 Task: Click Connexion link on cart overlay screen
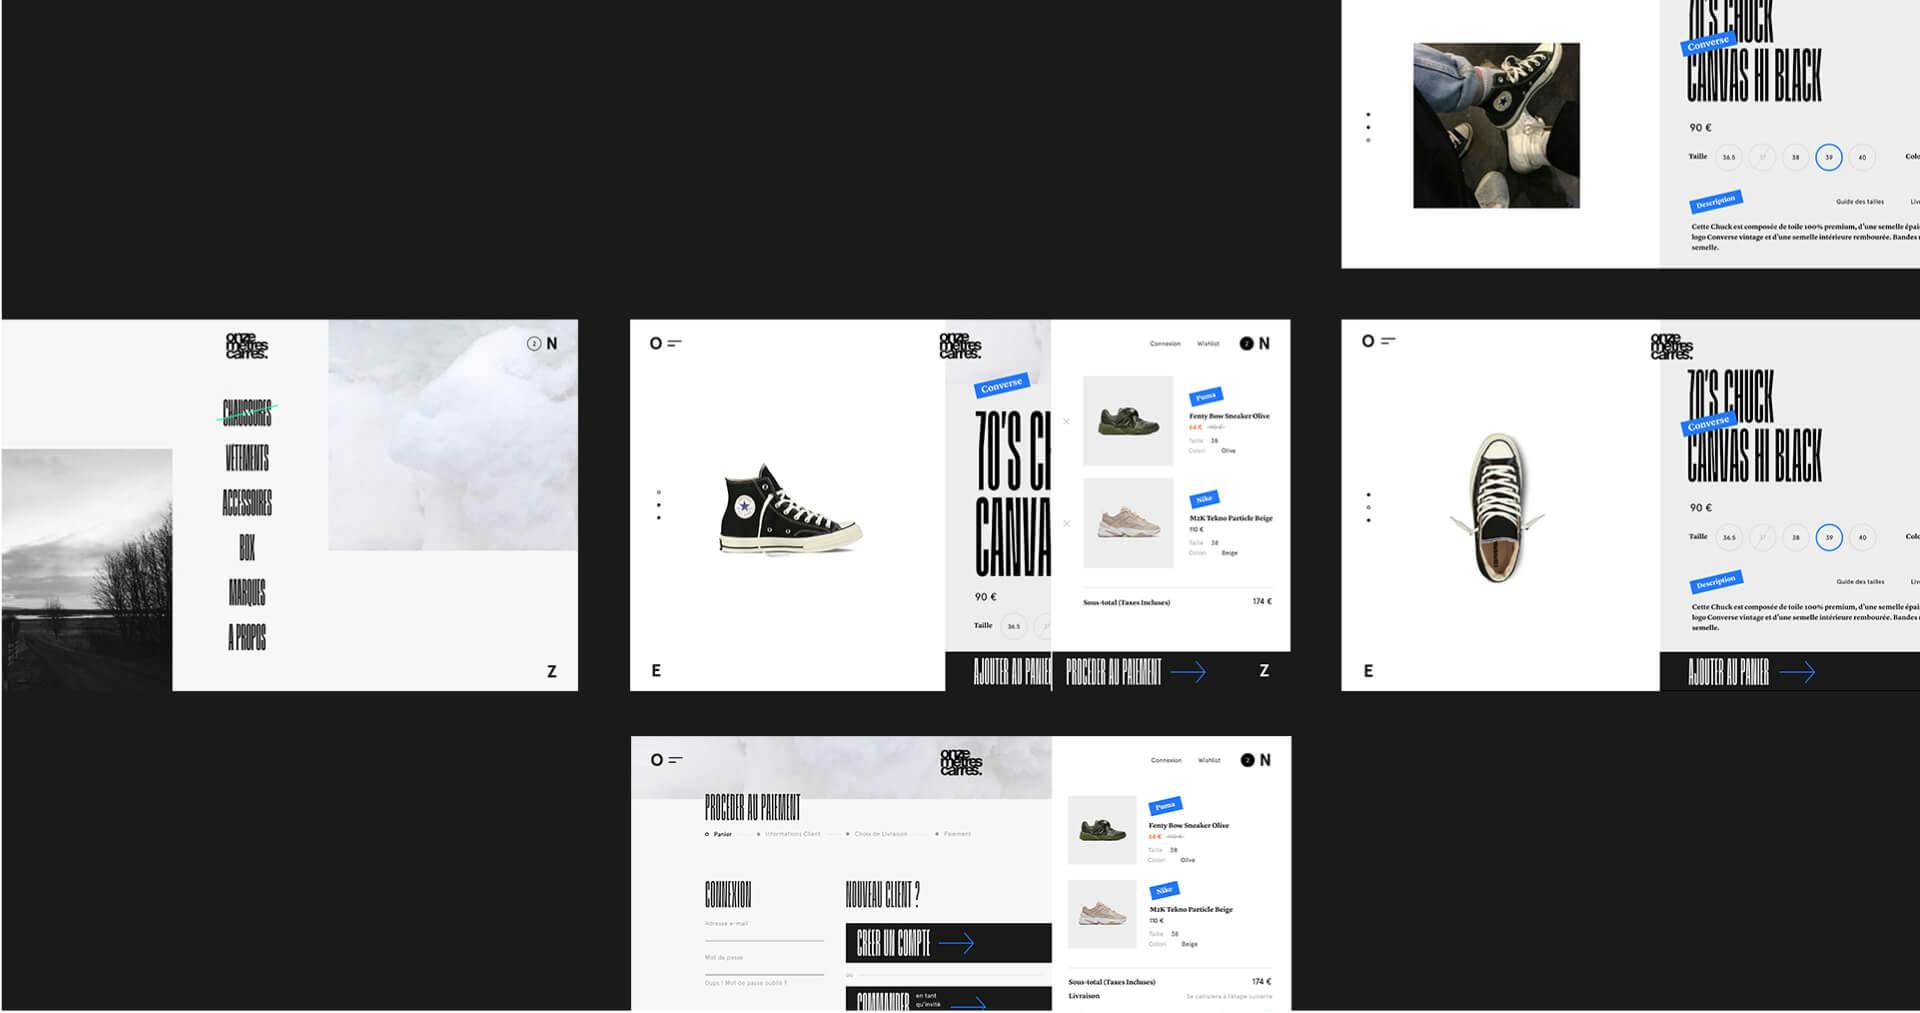(1165, 343)
